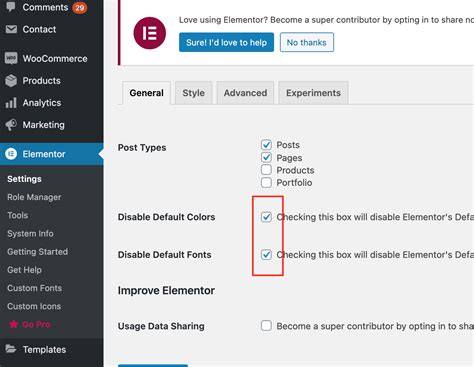Switch to the Advanced tab
474x367 pixels.
[245, 93]
